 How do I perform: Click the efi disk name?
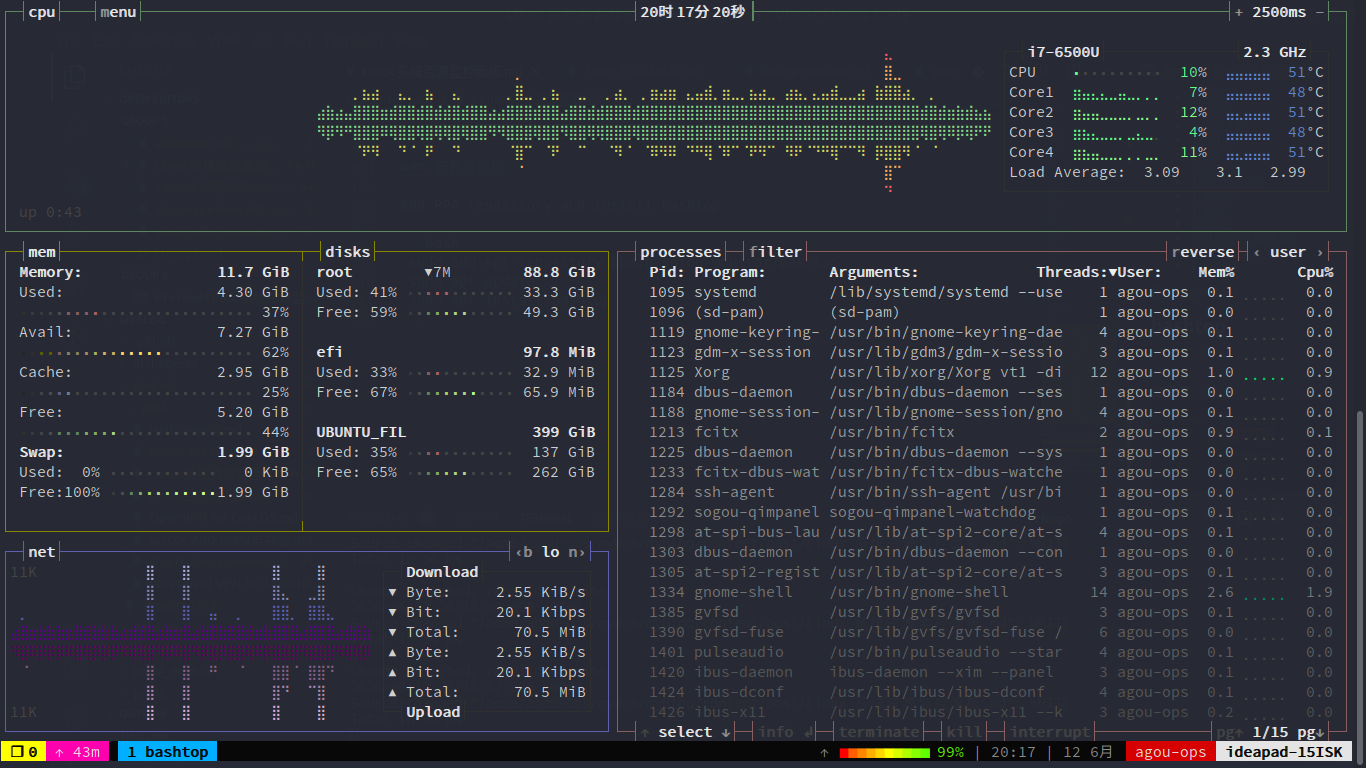pyautogui.click(x=330, y=352)
